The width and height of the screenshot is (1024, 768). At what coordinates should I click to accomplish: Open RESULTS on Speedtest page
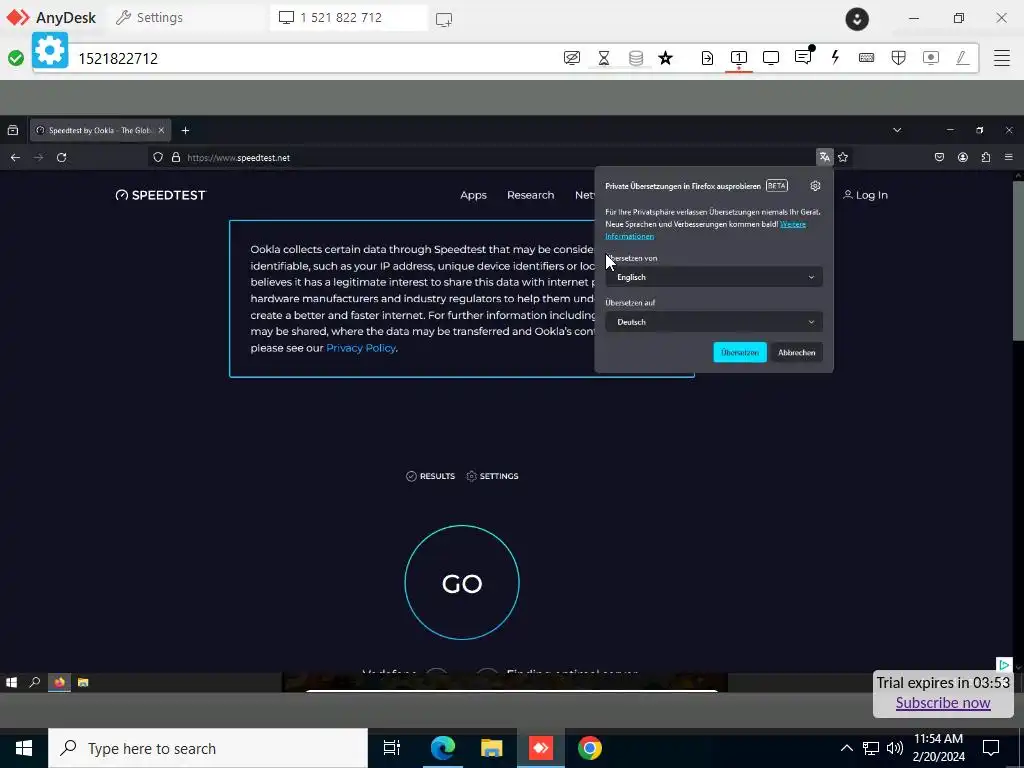tap(430, 476)
